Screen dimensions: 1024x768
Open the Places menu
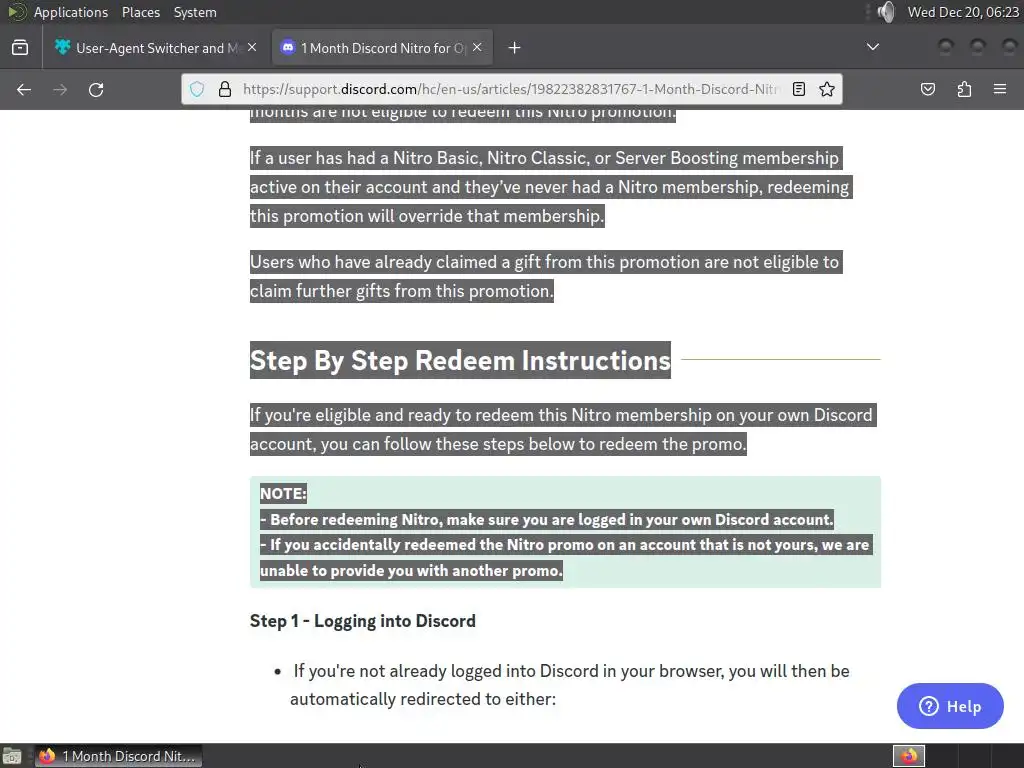(x=140, y=12)
